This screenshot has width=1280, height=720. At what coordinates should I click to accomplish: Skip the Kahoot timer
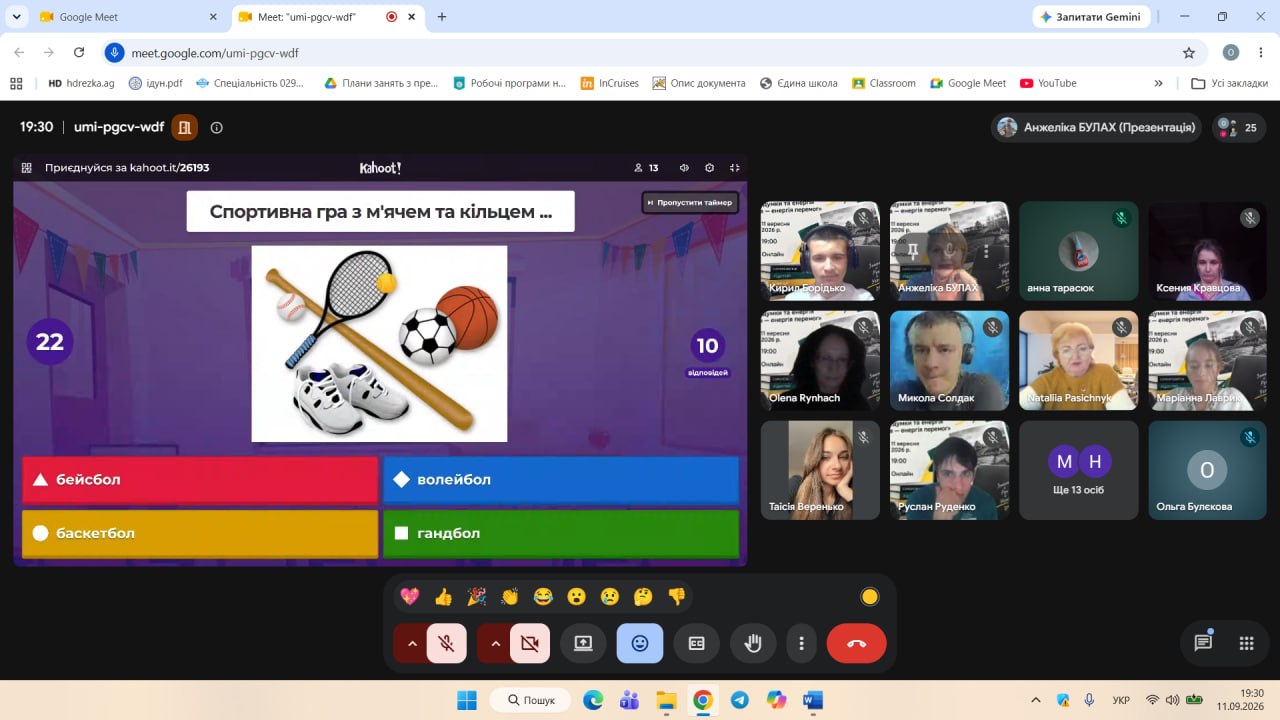690,202
